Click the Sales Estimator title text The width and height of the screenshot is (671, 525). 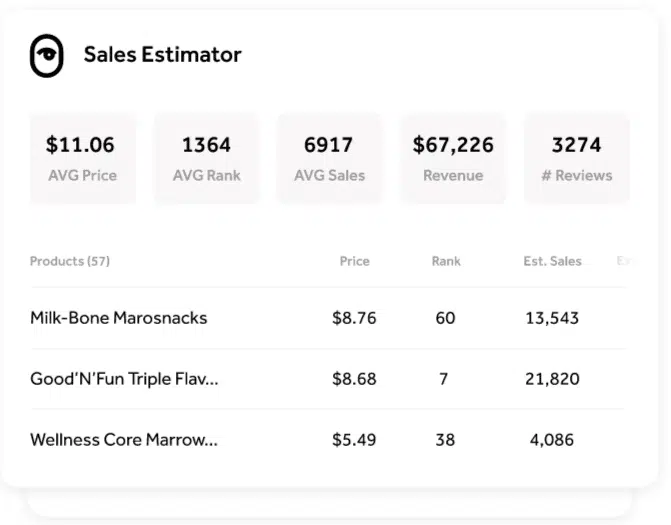[162, 55]
